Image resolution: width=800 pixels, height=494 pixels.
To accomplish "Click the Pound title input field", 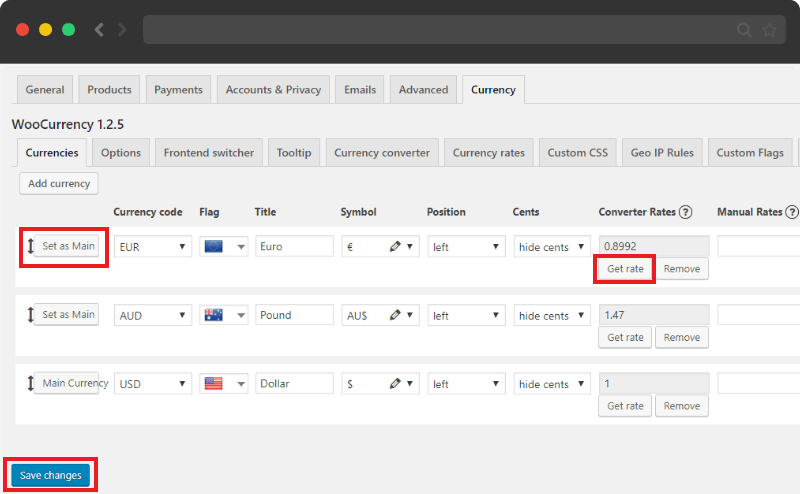I will (294, 315).
